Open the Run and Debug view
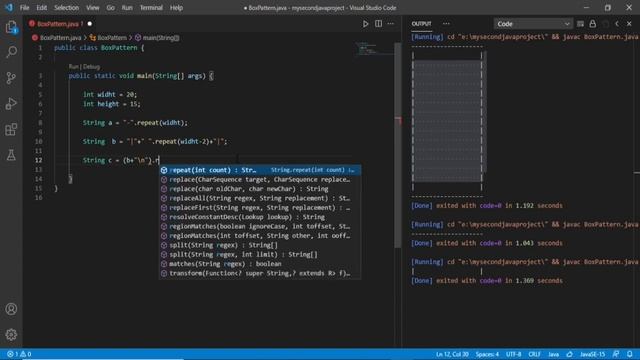 11,104
